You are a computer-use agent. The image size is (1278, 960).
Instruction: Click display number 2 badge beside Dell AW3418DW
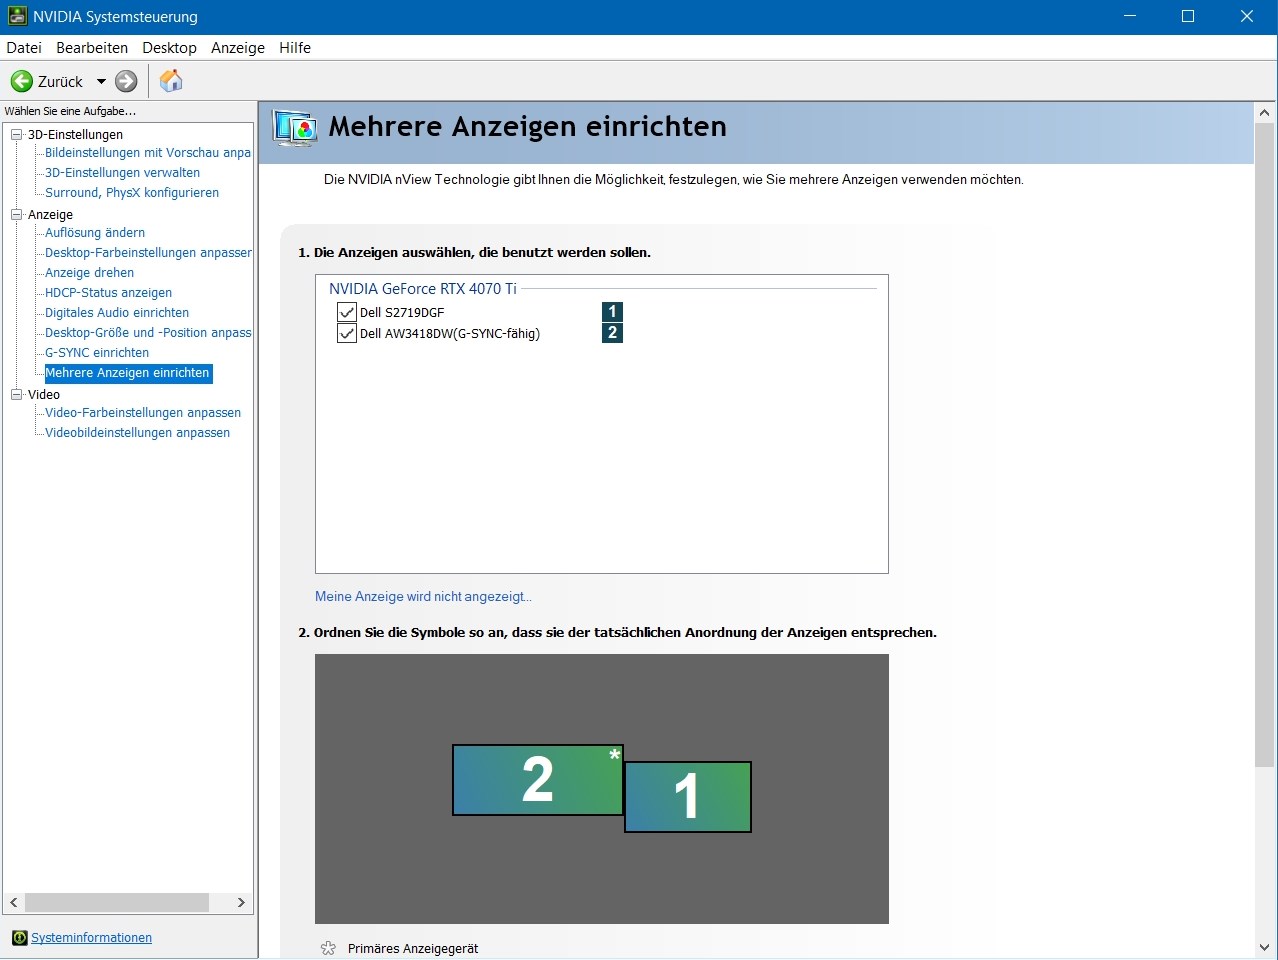[x=613, y=332]
